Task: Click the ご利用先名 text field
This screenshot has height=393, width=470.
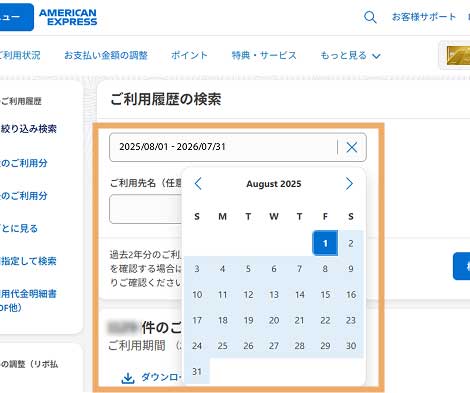Action: 146,209
